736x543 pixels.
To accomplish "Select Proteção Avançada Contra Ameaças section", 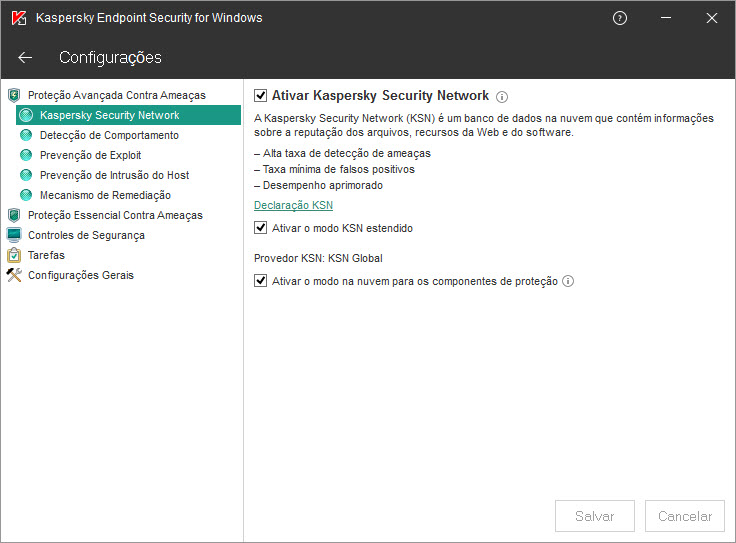I will tap(116, 95).
